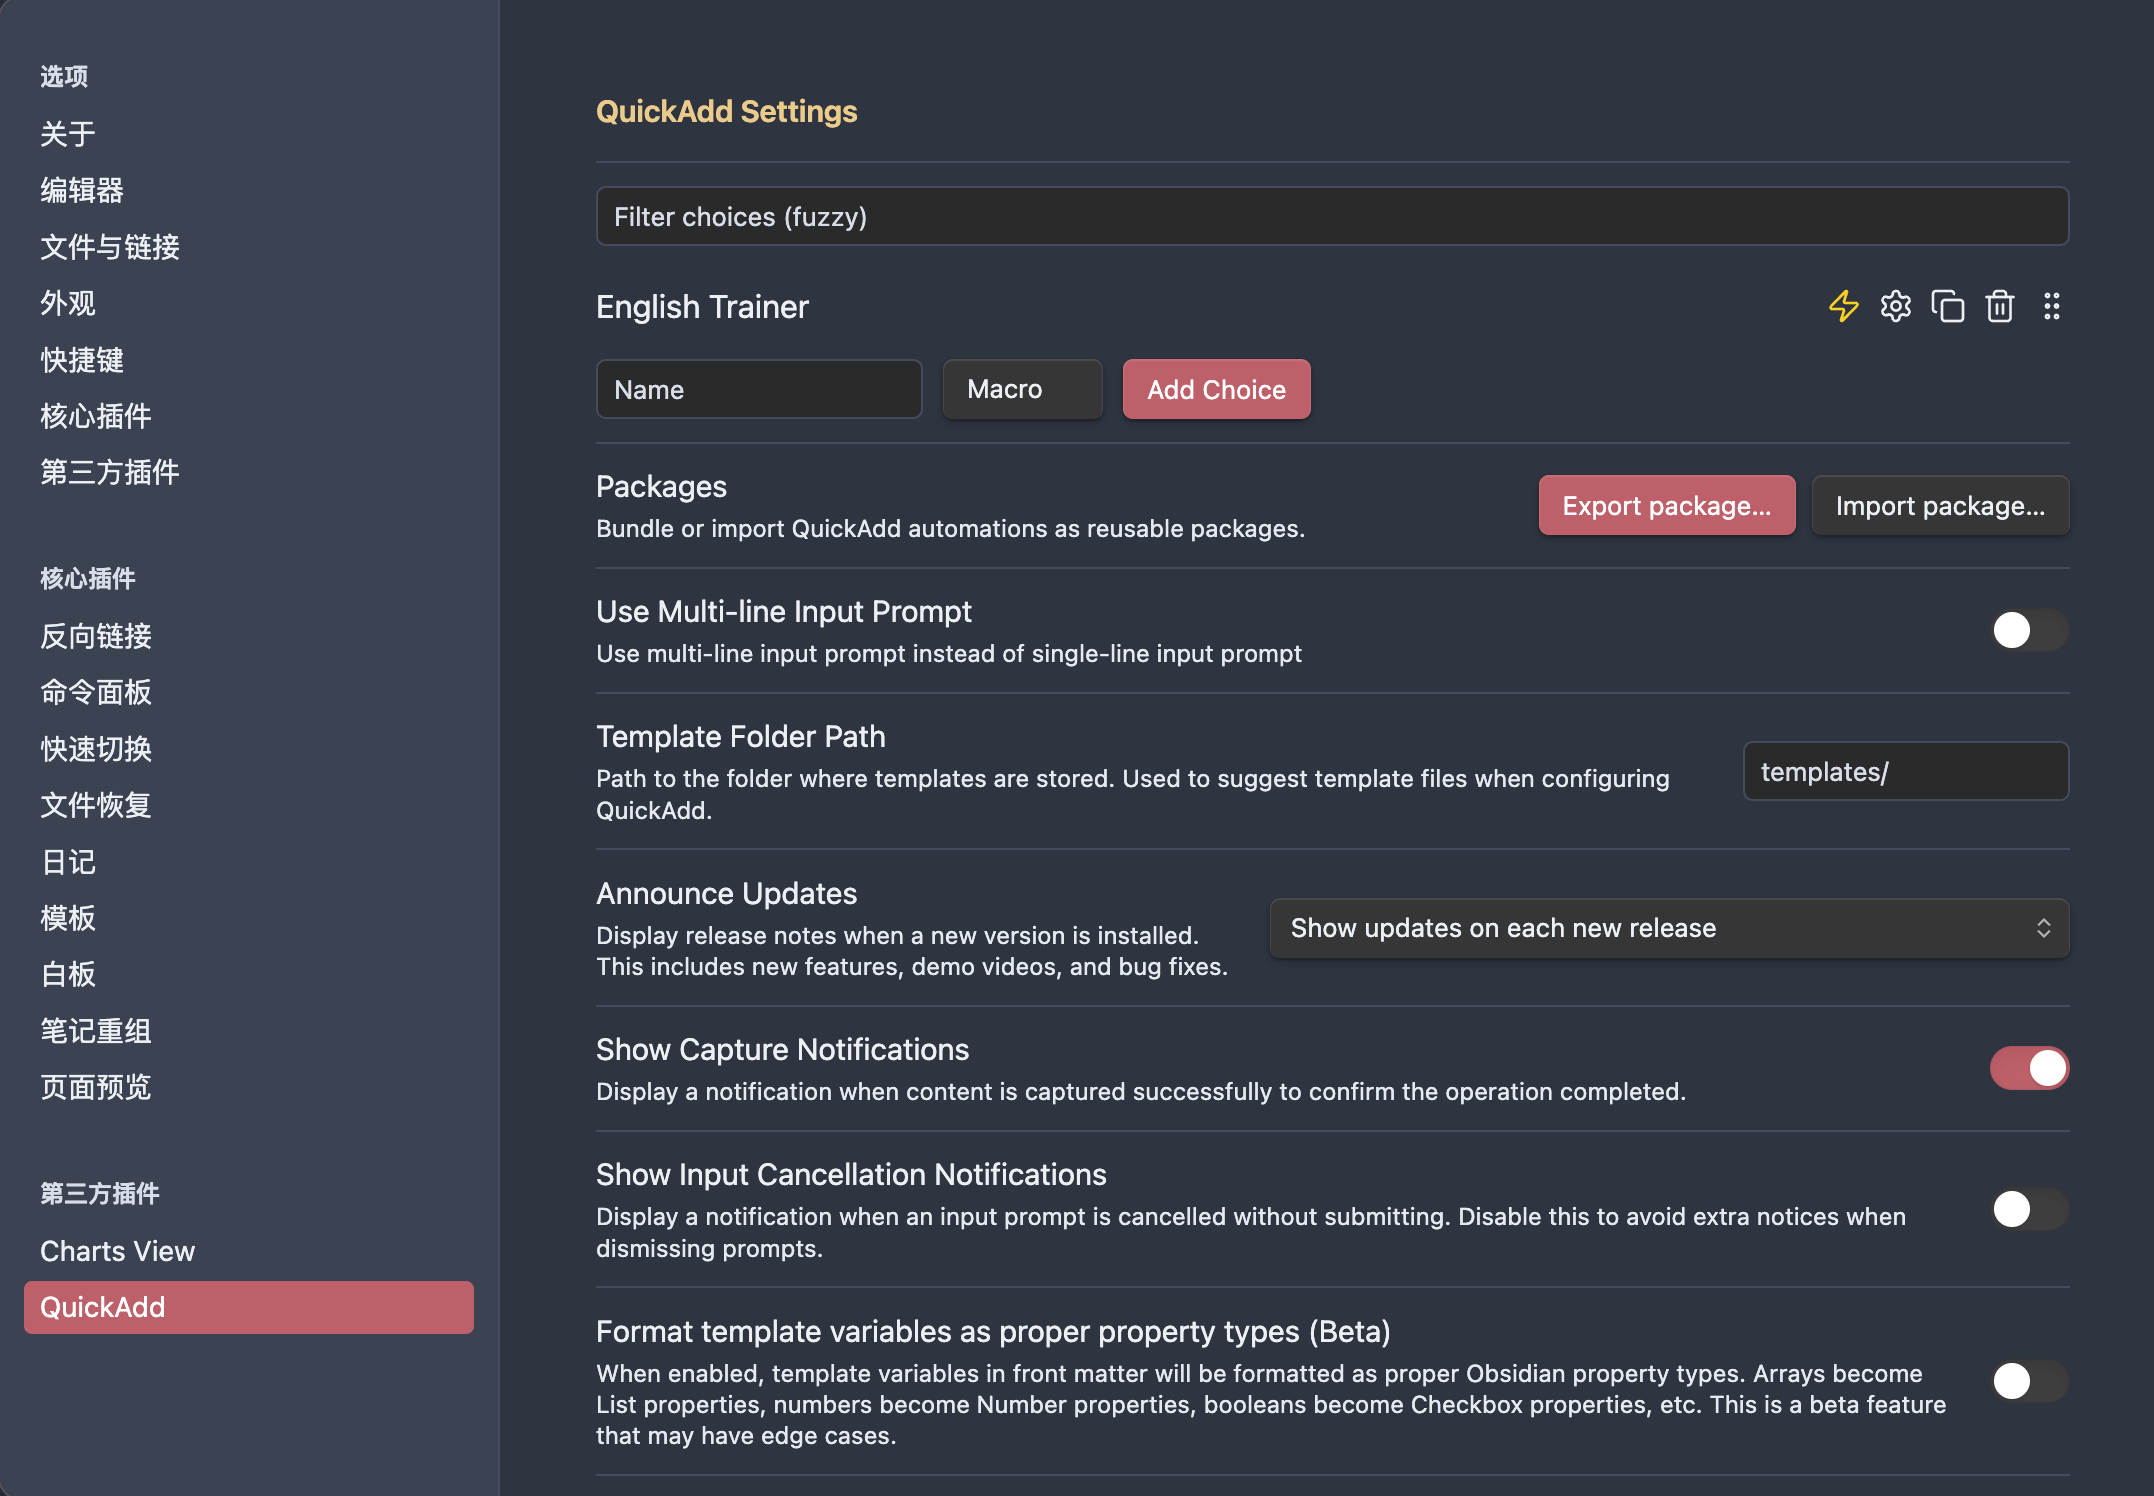Click the lightning bolt icon for English Trainer

click(1843, 306)
